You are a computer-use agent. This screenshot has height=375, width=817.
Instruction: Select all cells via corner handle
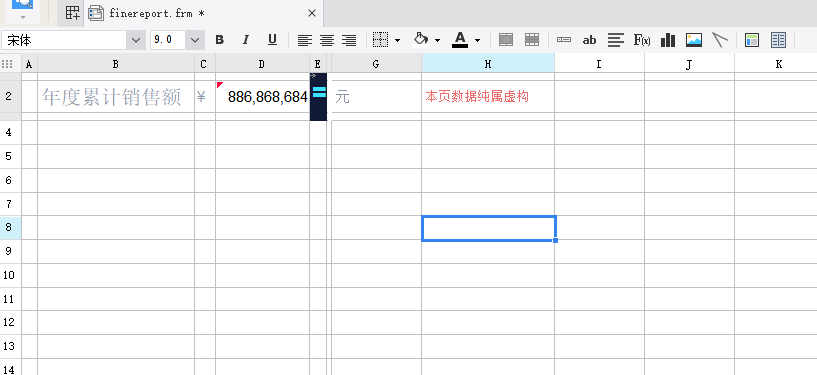coord(7,64)
